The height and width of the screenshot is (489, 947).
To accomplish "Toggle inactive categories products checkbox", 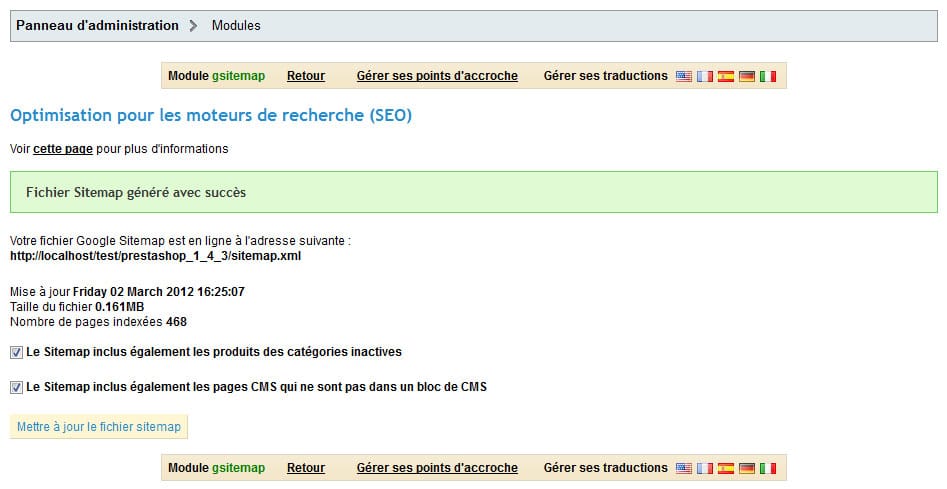I will (16, 353).
